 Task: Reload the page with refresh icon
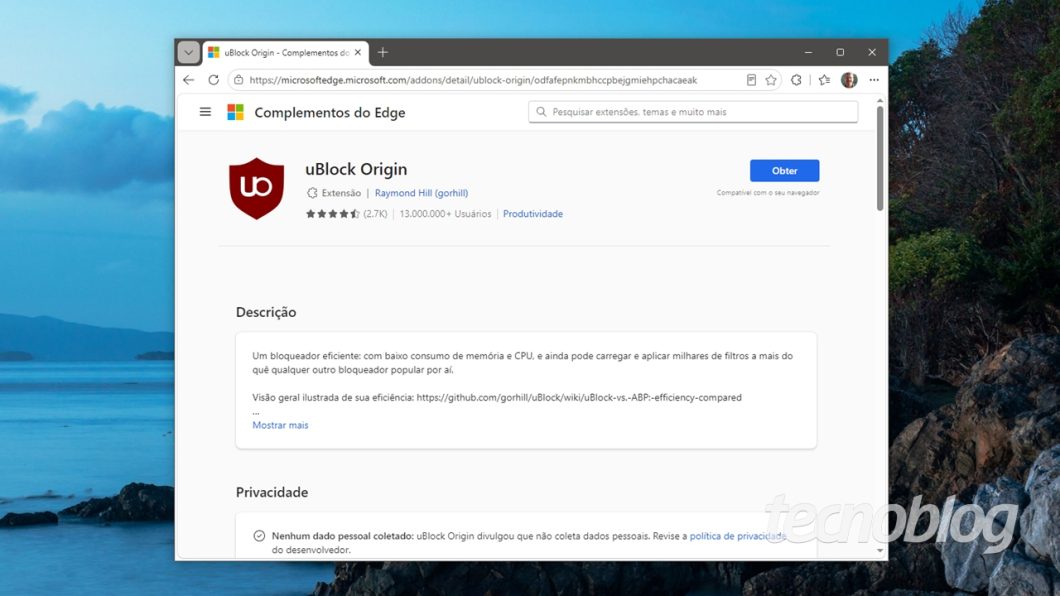[214, 80]
